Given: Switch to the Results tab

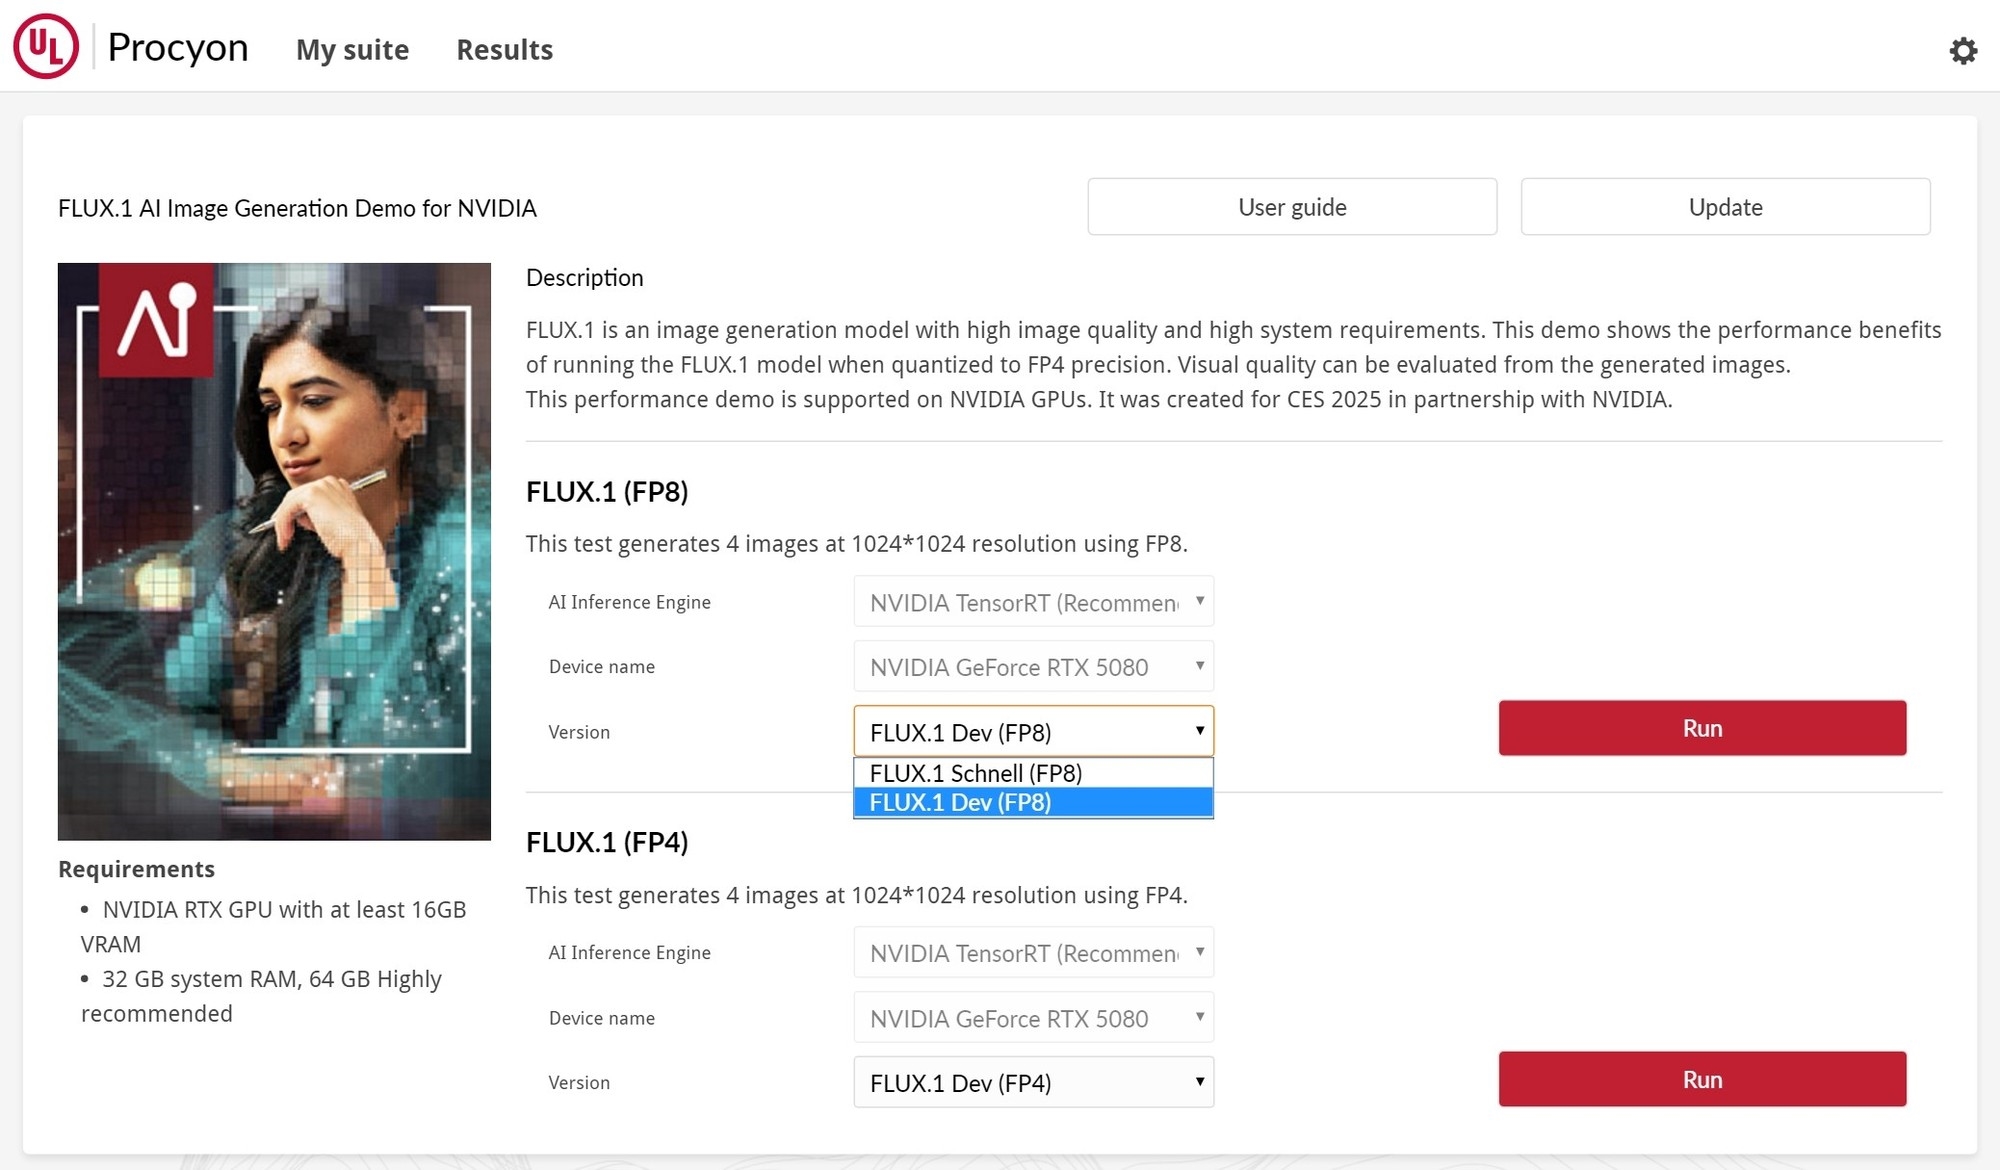Looking at the screenshot, I should (504, 50).
